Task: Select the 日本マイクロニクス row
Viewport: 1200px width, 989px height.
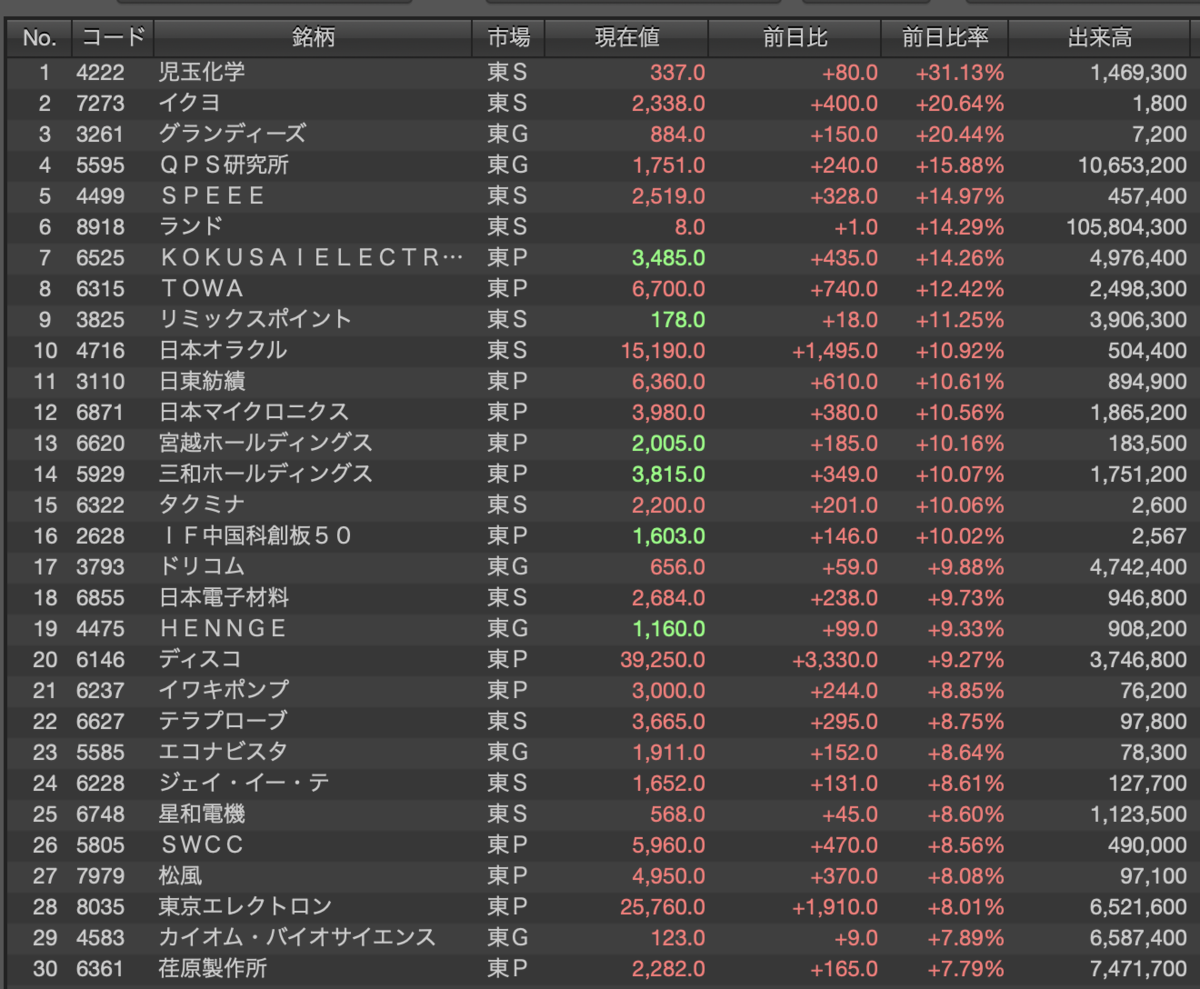Action: coord(600,412)
